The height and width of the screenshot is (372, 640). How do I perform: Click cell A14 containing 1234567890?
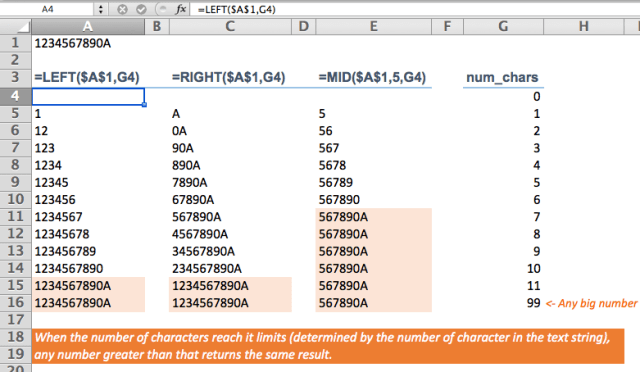click(88, 268)
